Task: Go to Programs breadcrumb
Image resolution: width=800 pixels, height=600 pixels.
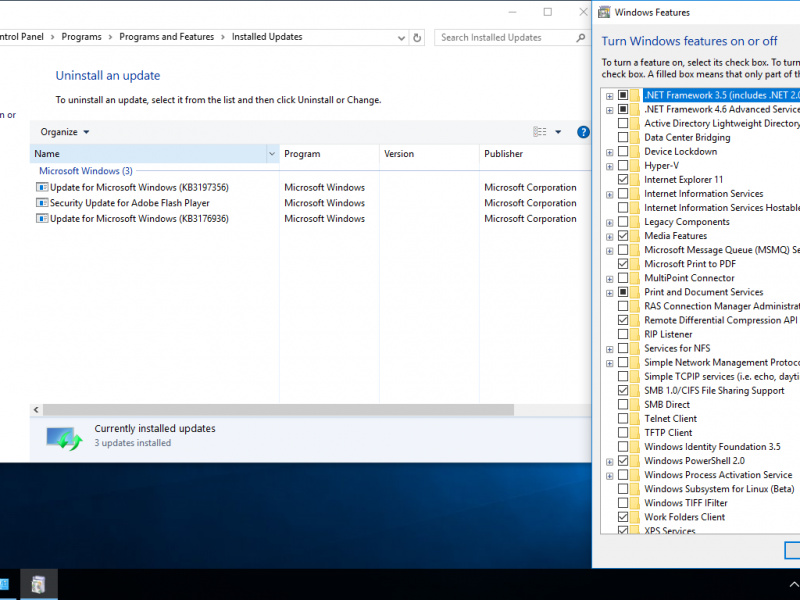Action: point(81,37)
